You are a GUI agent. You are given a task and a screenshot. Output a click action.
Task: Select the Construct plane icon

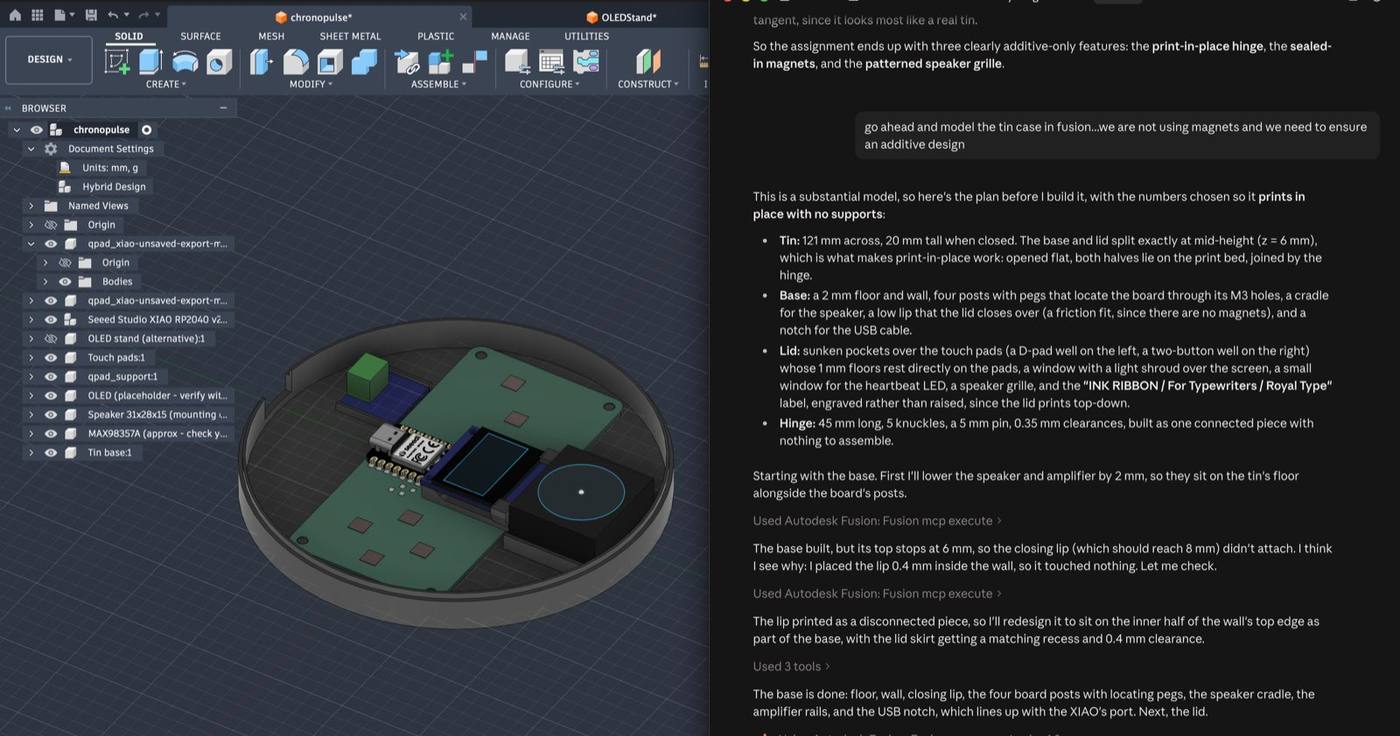coord(648,62)
